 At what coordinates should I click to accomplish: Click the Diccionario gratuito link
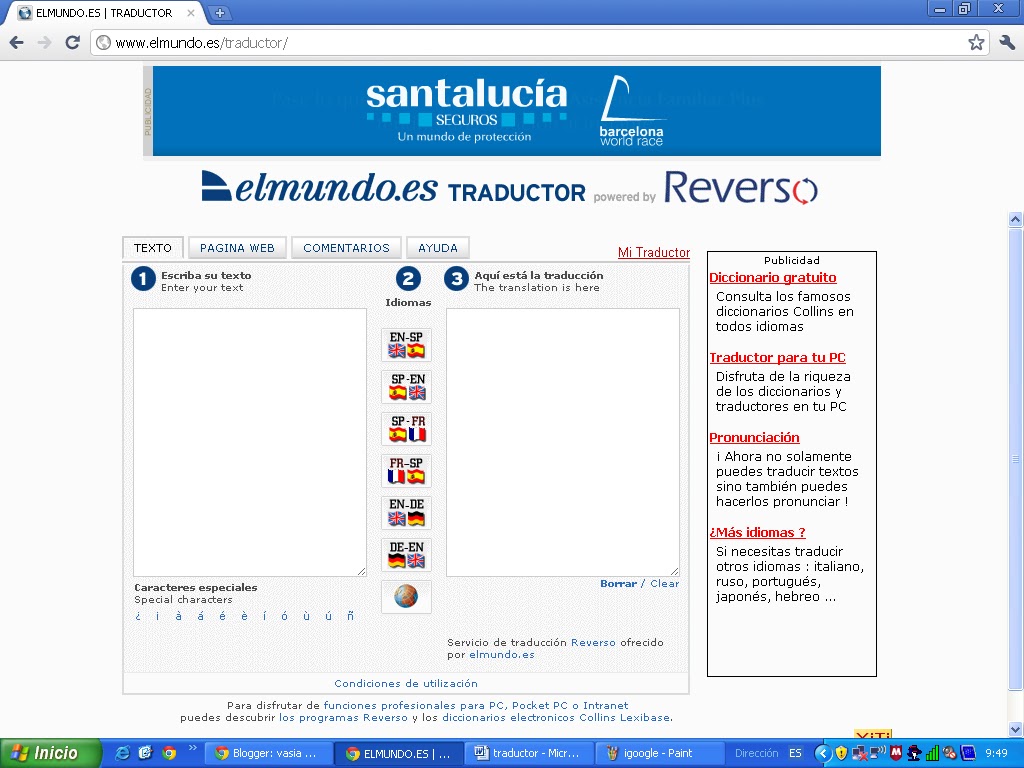tap(773, 278)
